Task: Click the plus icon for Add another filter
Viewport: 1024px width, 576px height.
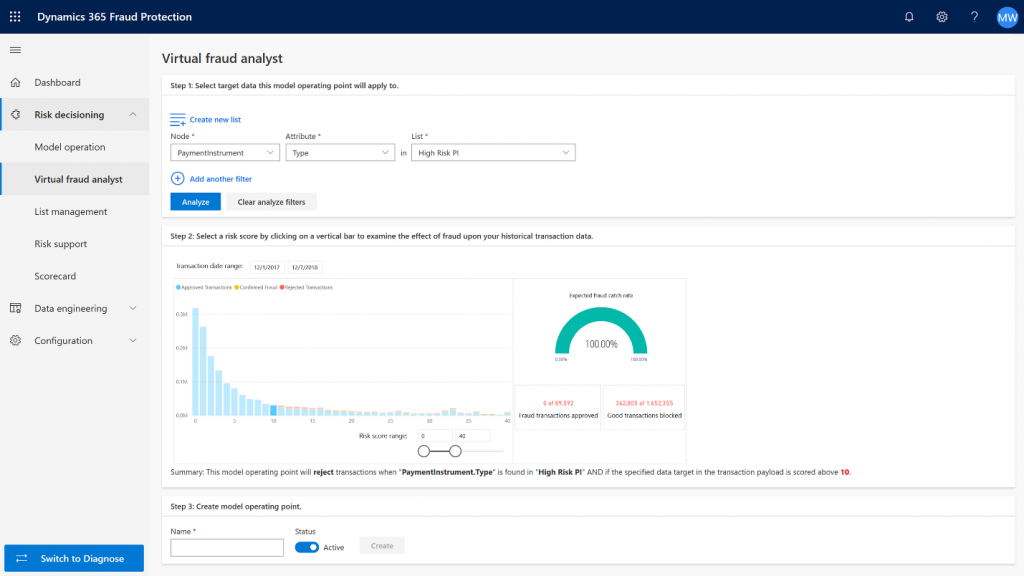Action: coord(178,179)
